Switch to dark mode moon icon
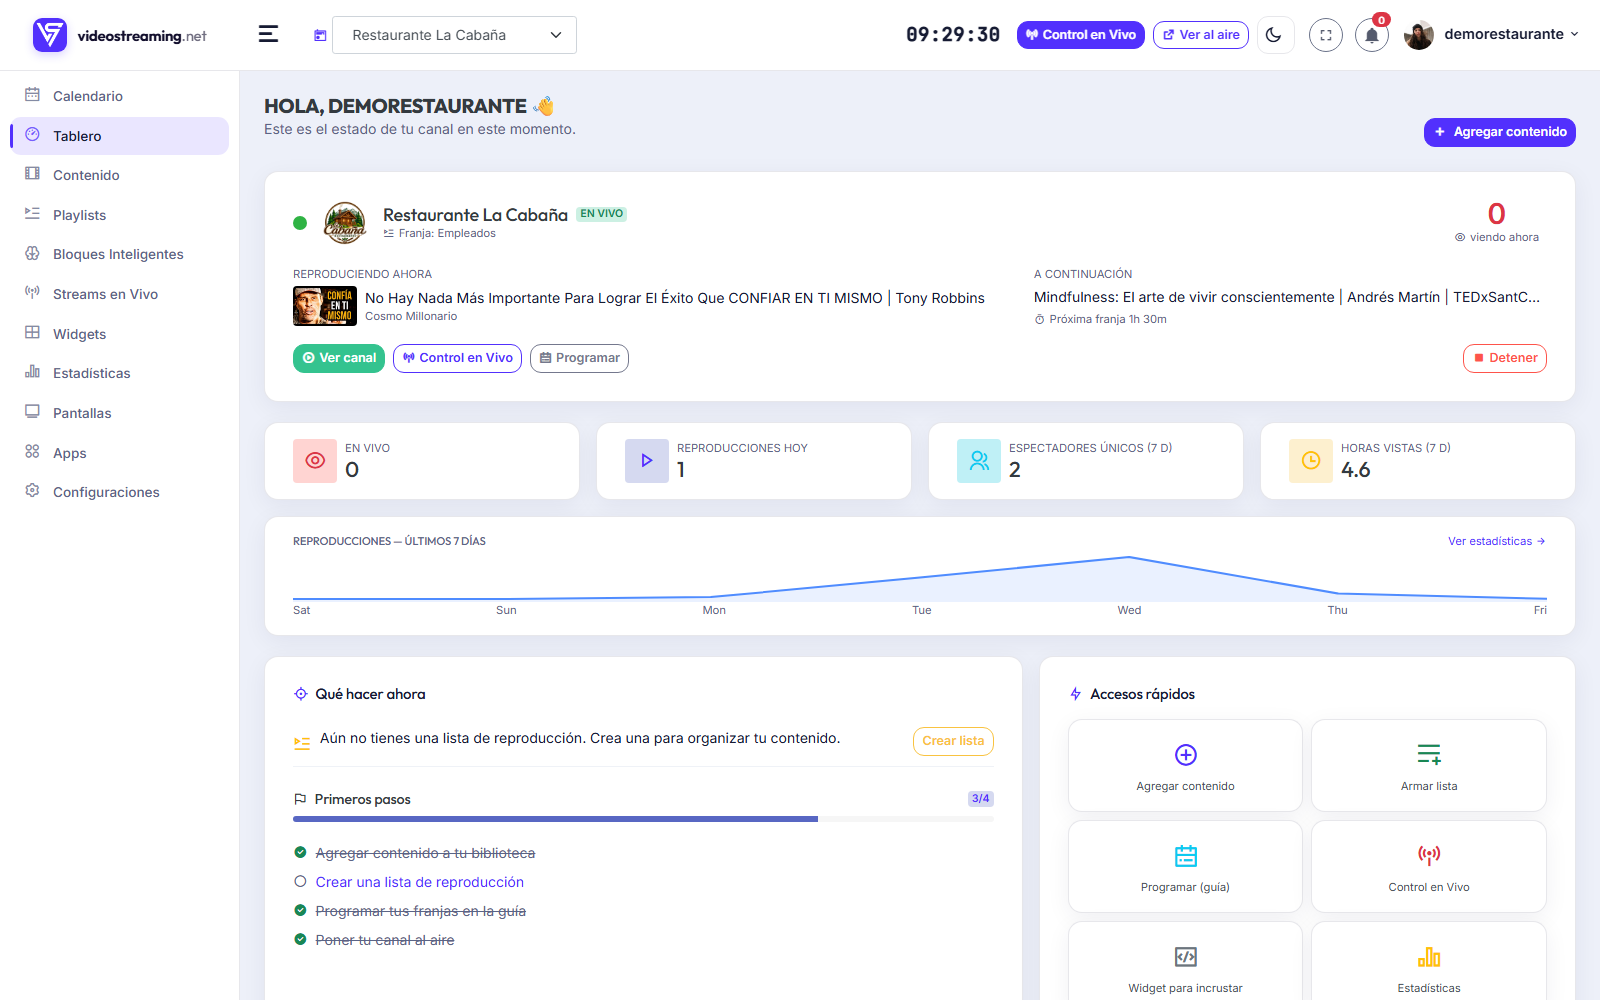The height and width of the screenshot is (1000, 1600). 1274,35
